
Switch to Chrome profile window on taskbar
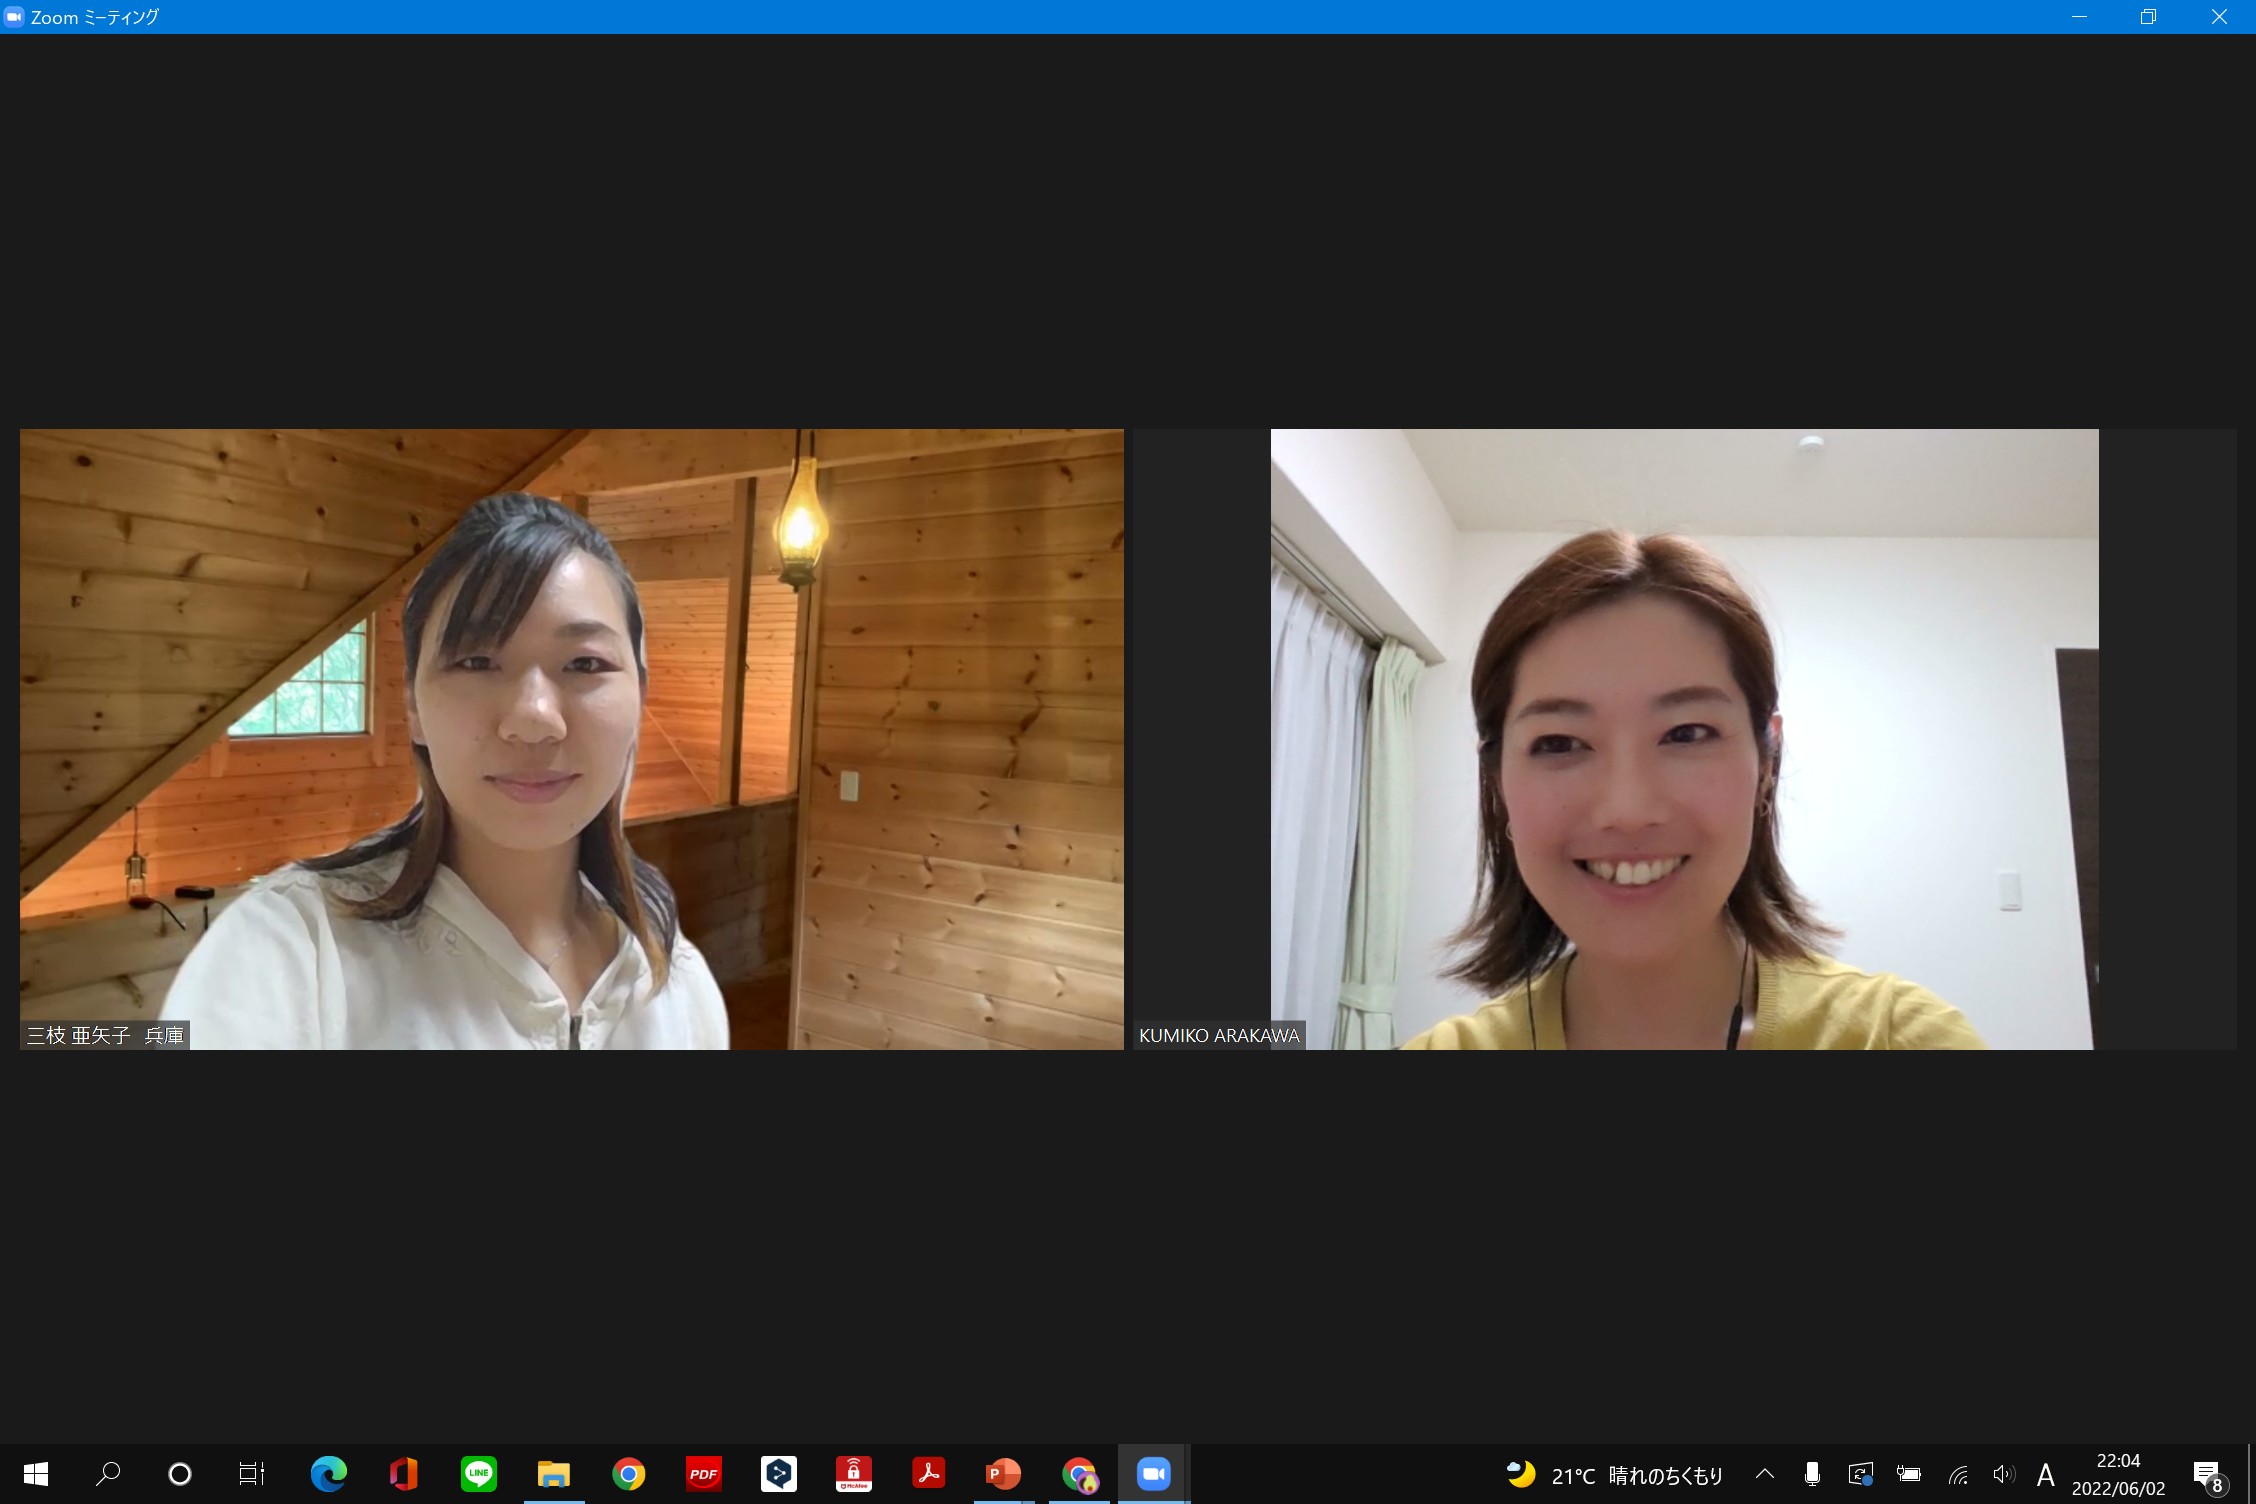coord(1078,1474)
